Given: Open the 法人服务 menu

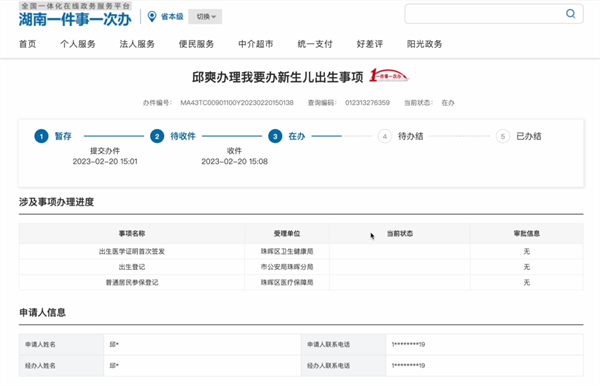Looking at the screenshot, I should coord(137,44).
